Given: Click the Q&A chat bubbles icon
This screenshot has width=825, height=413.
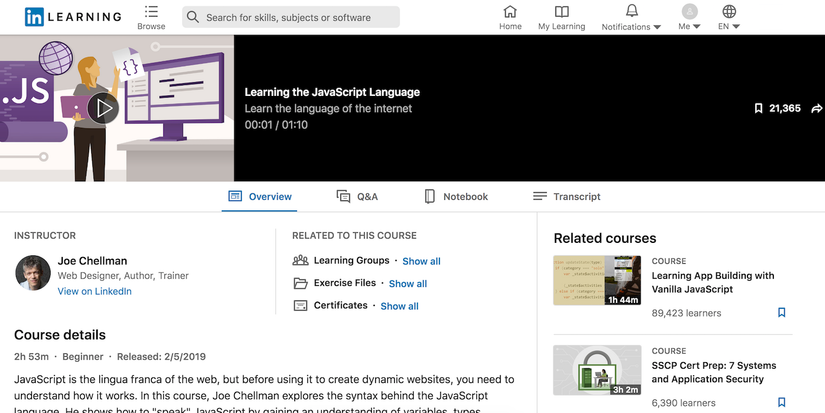Looking at the screenshot, I should coord(343,196).
